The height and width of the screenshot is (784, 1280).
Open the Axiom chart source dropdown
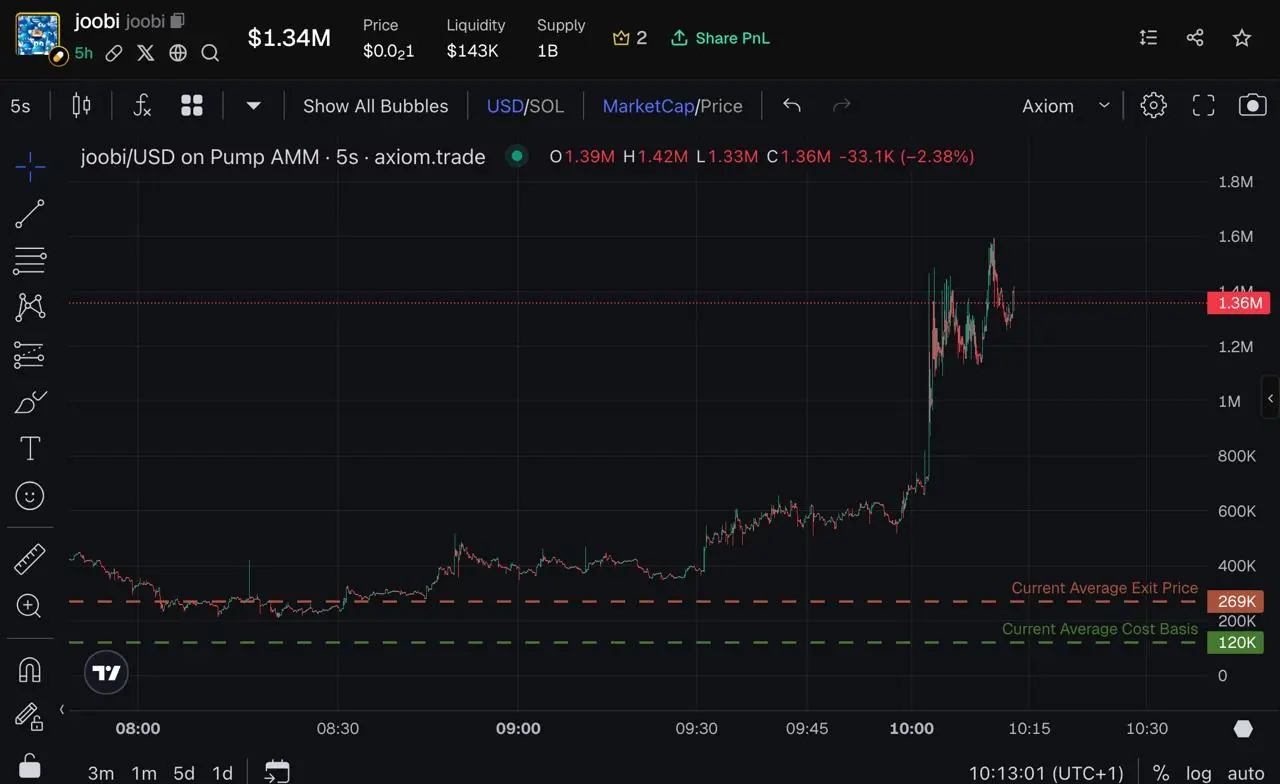[1066, 106]
